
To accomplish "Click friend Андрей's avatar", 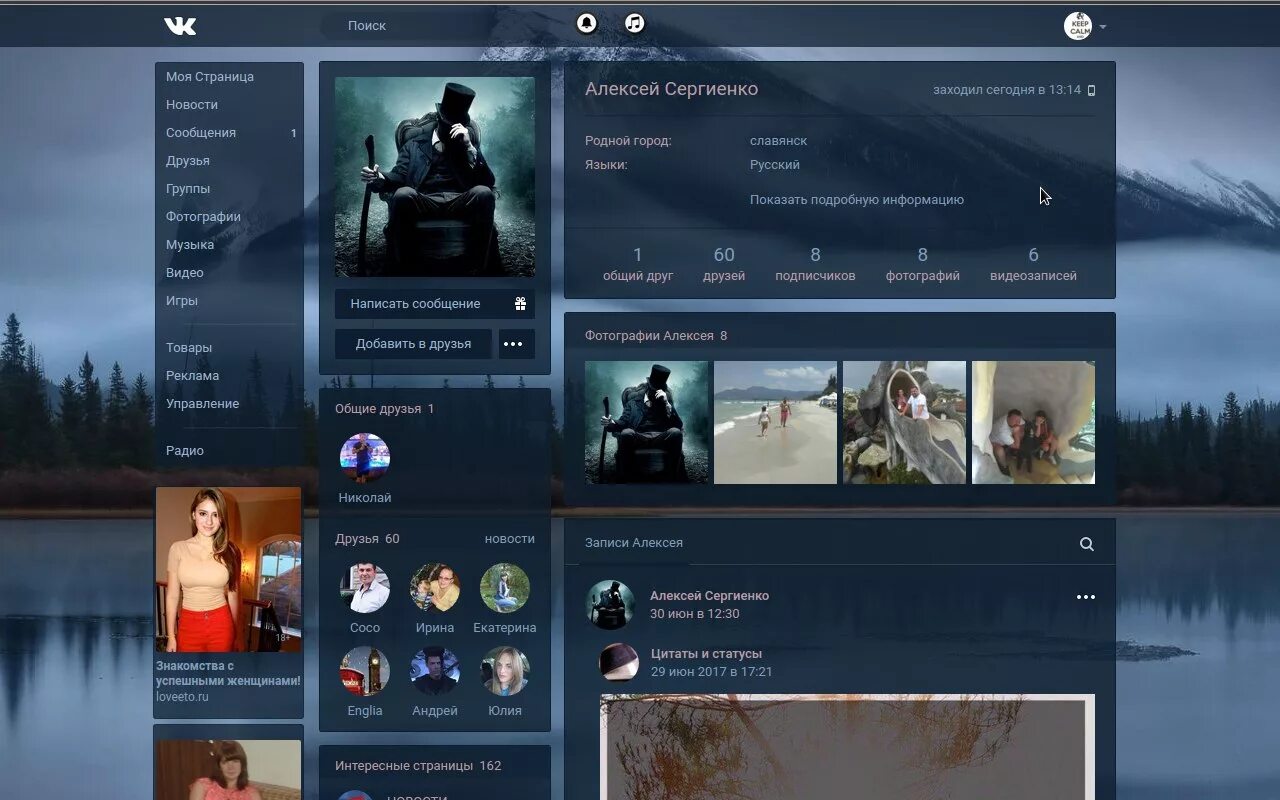I will pyautogui.click(x=435, y=671).
